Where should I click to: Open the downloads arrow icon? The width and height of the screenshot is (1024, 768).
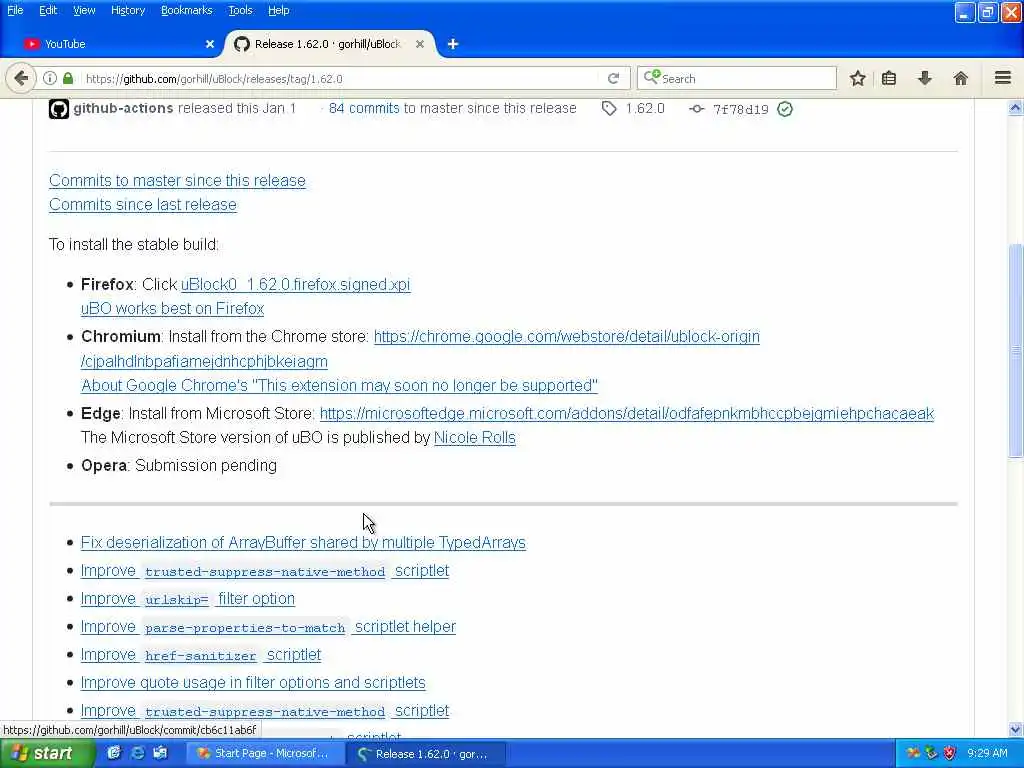924,78
